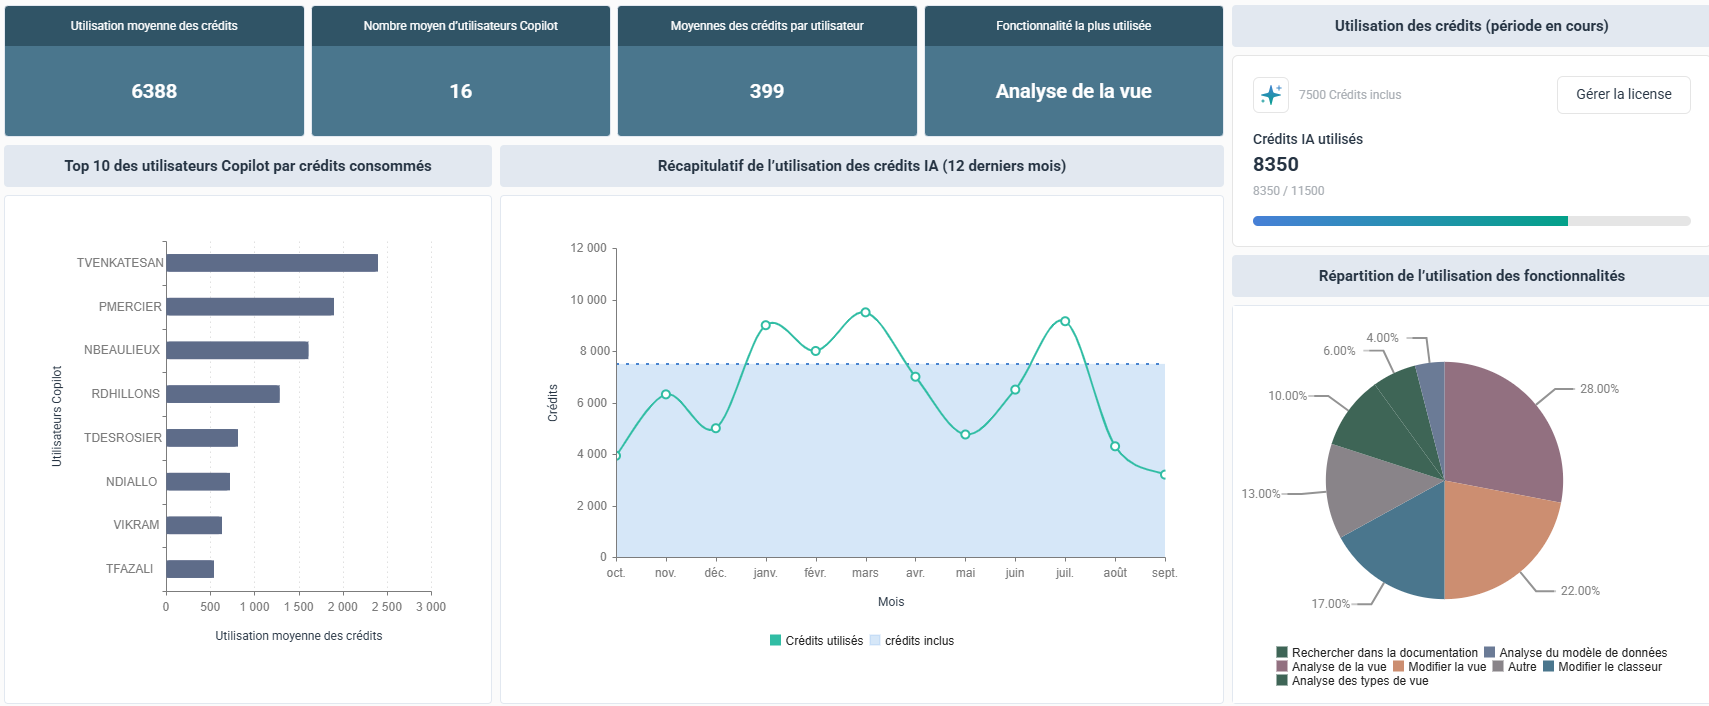Screen dimensions: 1709x706
Task: Click the Analyse des types de vue legend swatch
Action: tap(1282, 681)
